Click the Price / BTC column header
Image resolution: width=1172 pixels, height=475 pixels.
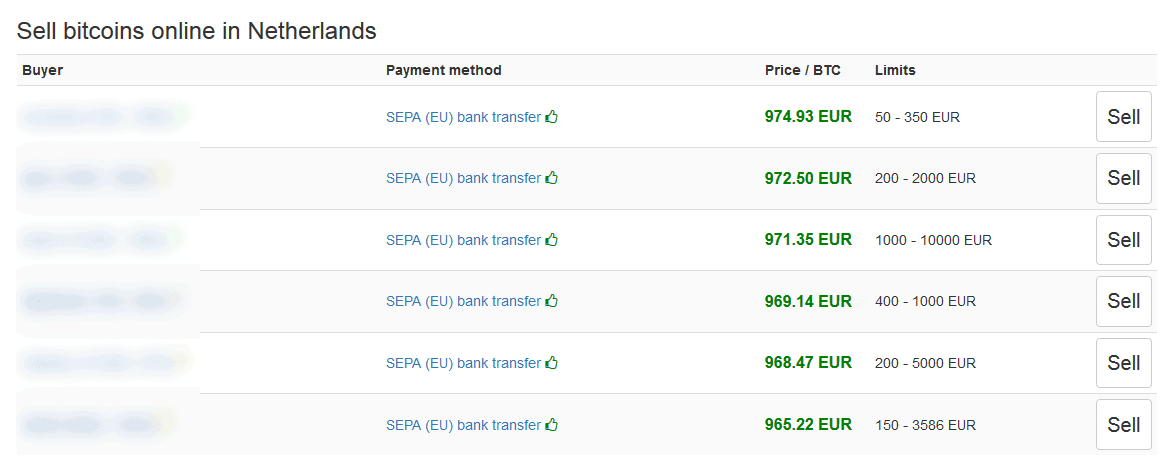[x=803, y=70]
